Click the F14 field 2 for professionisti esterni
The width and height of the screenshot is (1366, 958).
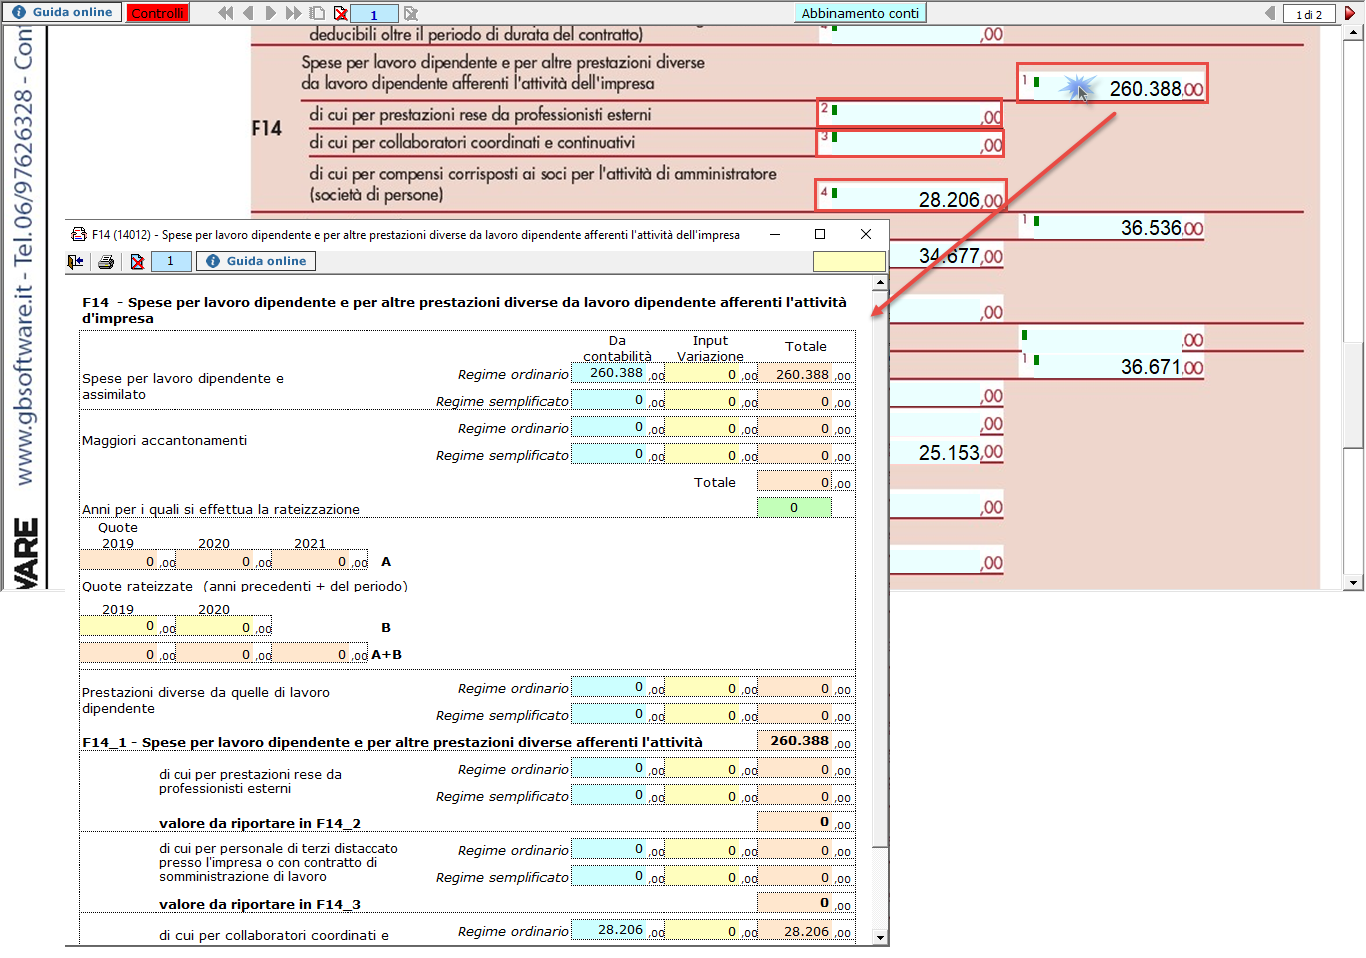click(909, 113)
